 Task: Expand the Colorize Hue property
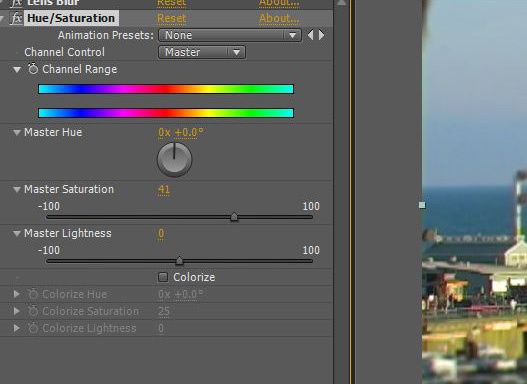(16, 294)
